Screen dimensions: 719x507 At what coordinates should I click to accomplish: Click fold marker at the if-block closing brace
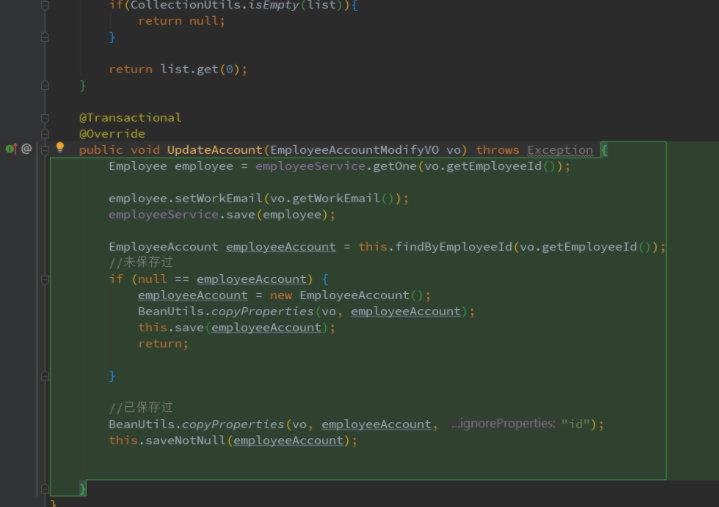tap(45, 376)
